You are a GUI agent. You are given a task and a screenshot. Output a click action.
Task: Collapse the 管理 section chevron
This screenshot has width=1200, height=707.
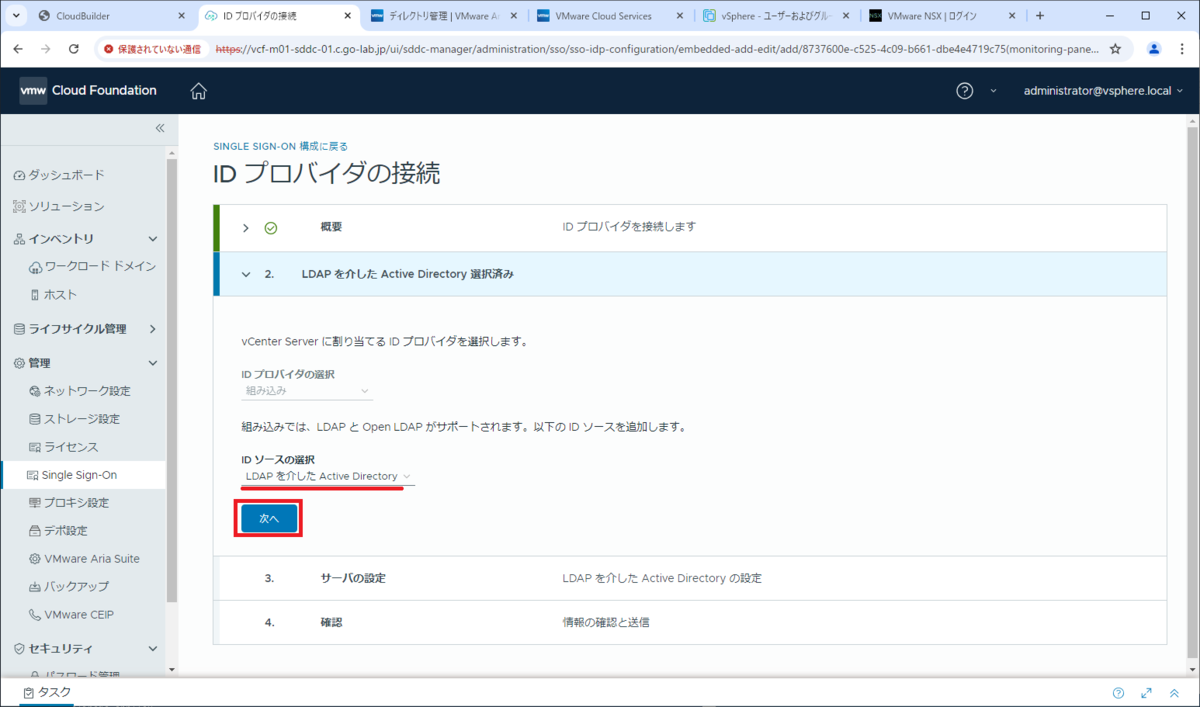pyautogui.click(x=153, y=363)
